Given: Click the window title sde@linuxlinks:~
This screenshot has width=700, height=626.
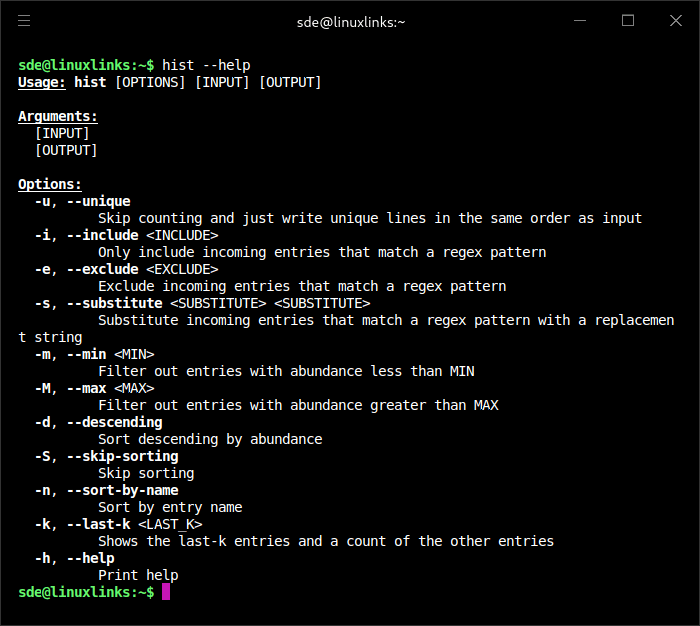Looking at the screenshot, I should [x=351, y=21].
